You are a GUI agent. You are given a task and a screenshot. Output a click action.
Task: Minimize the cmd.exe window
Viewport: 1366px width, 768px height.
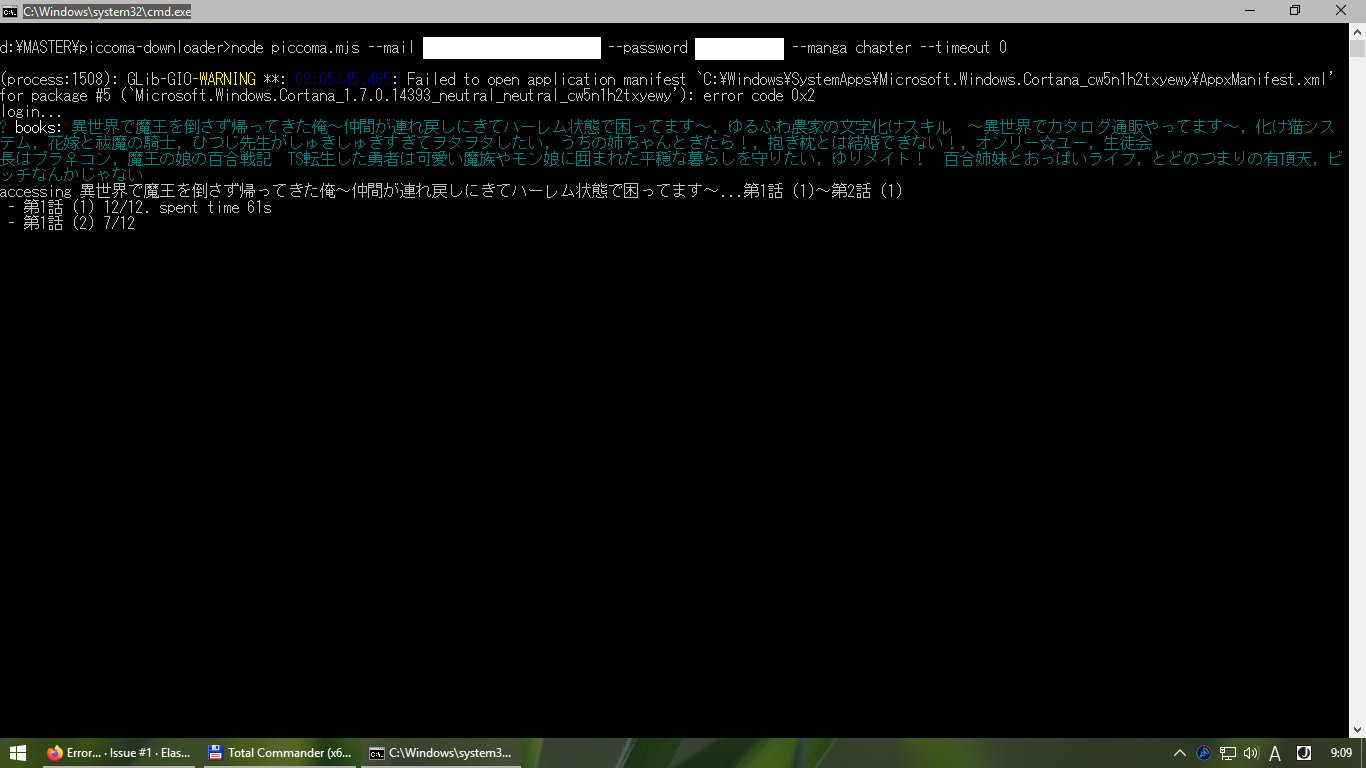pyautogui.click(x=1251, y=10)
